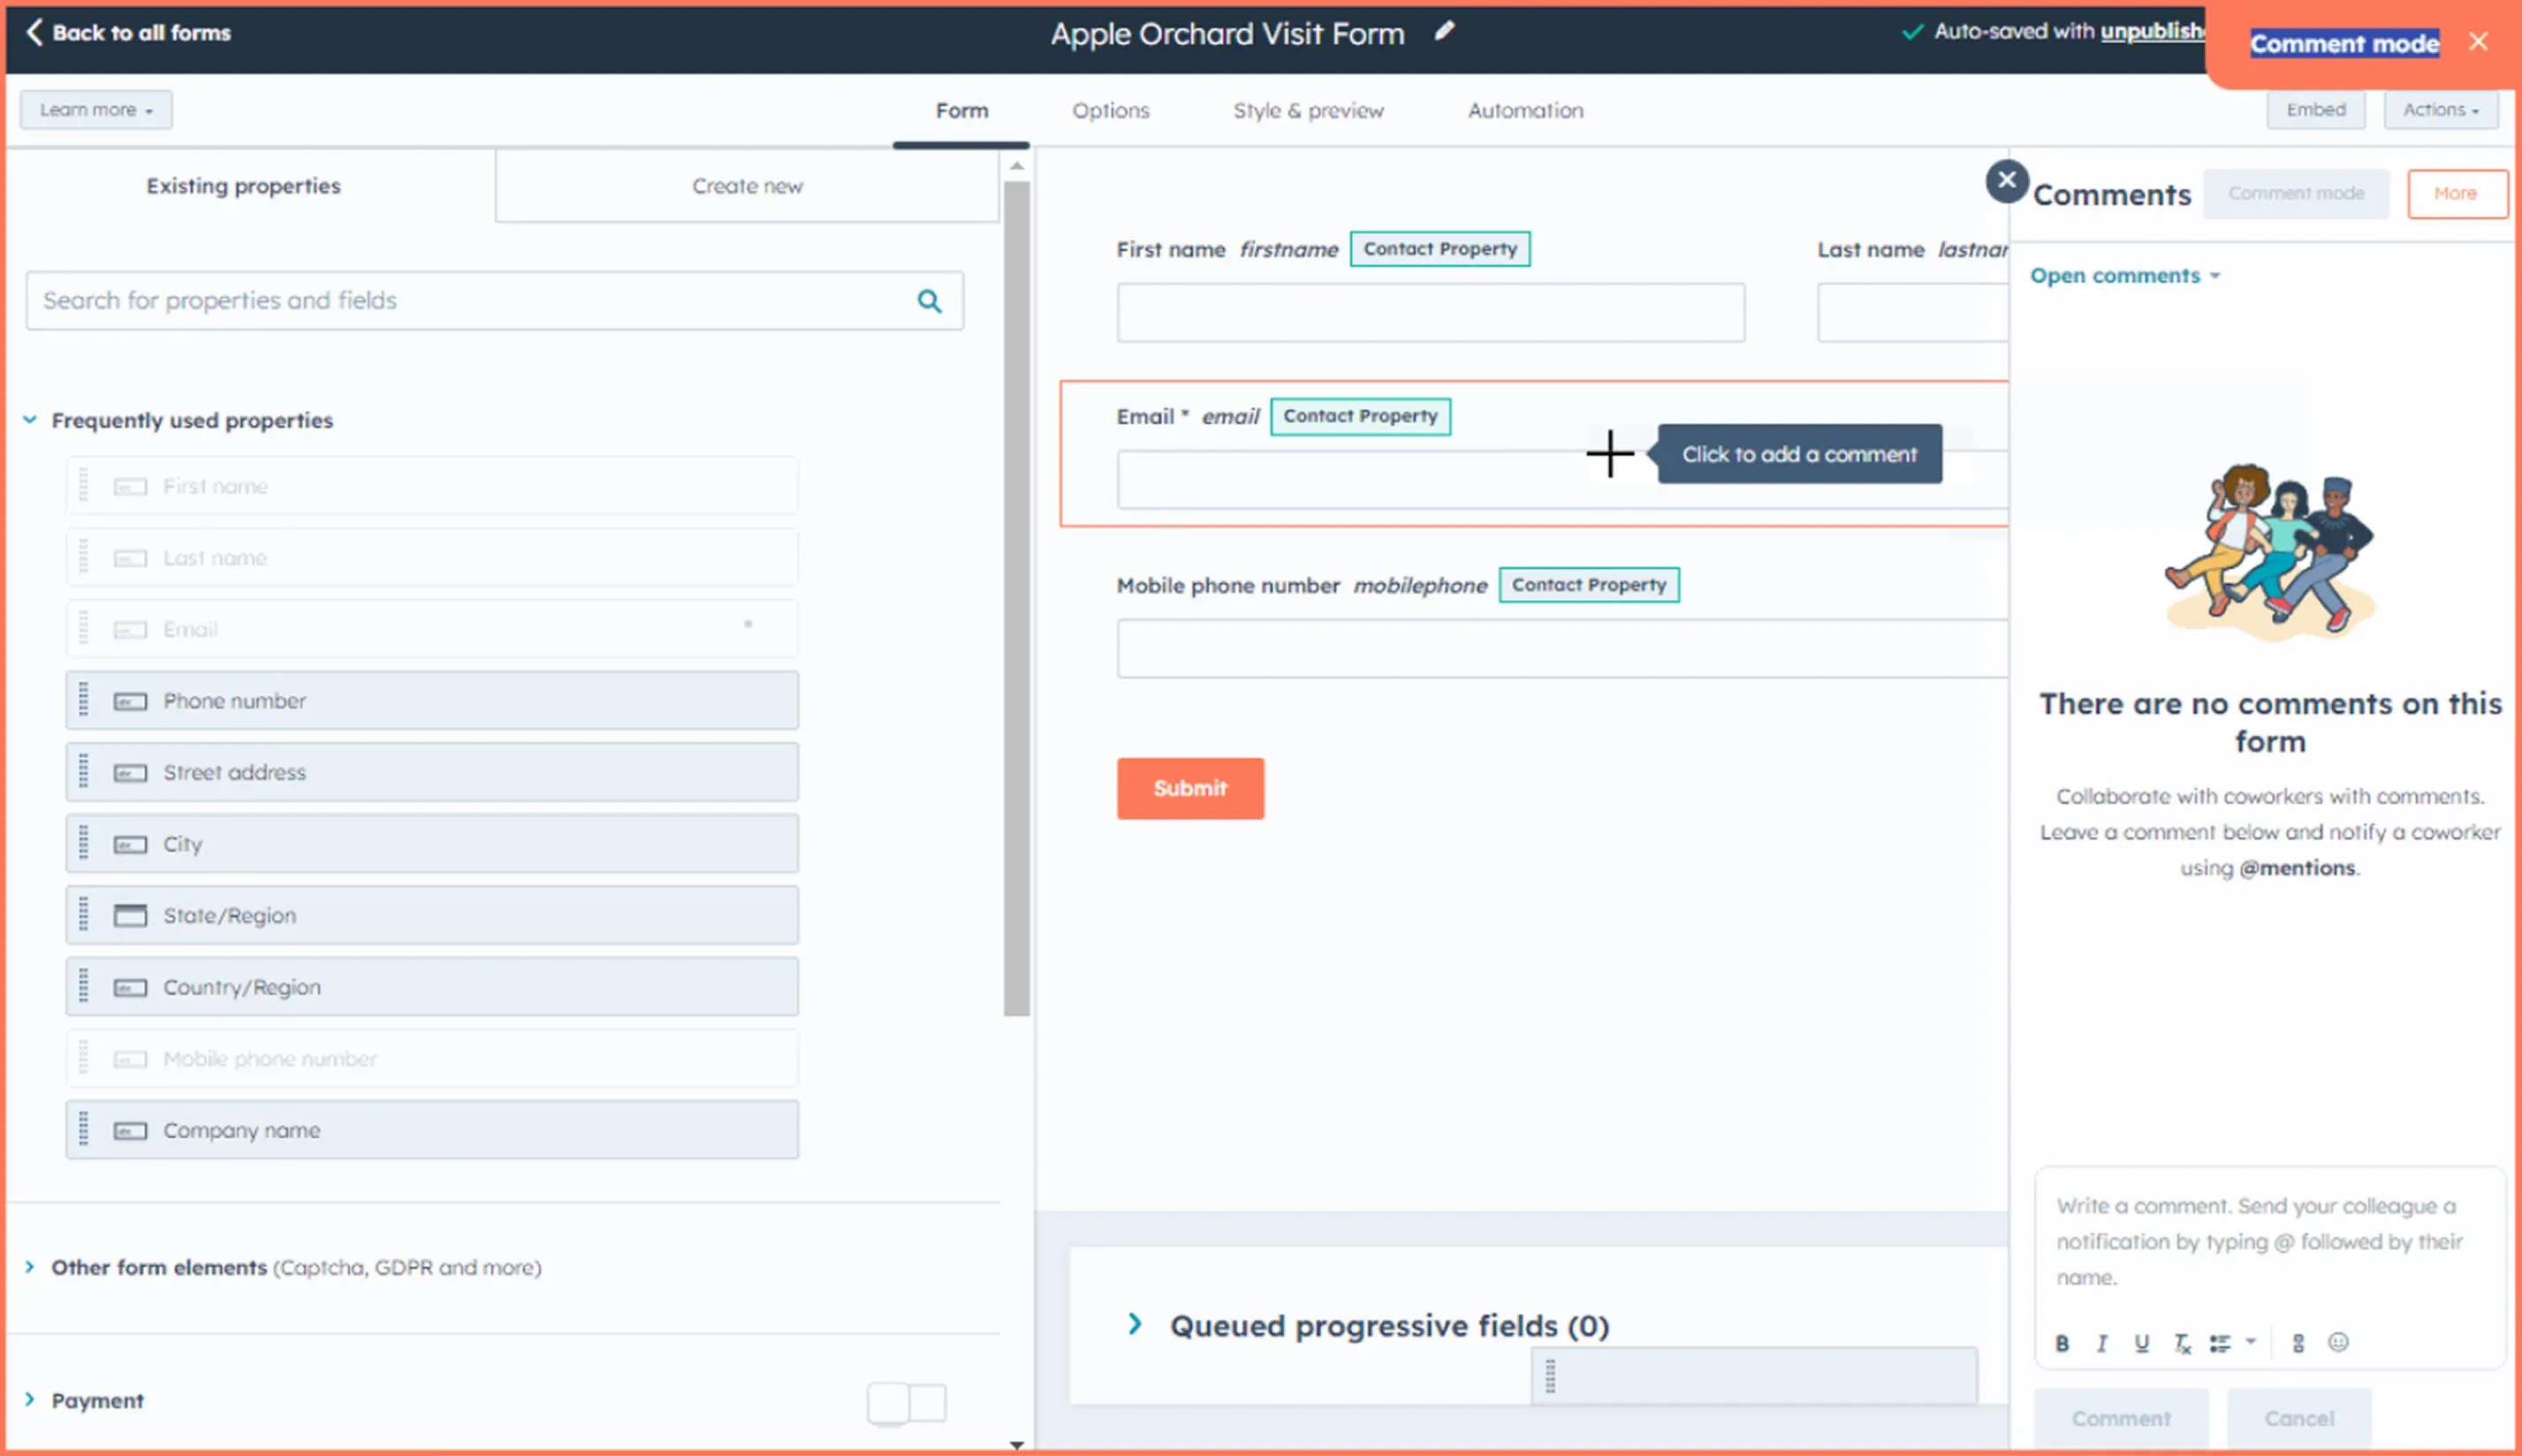Expand the Queued progressive fields section
The width and height of the screenshot is (2522, 1456).
tap(1135, 1324)
